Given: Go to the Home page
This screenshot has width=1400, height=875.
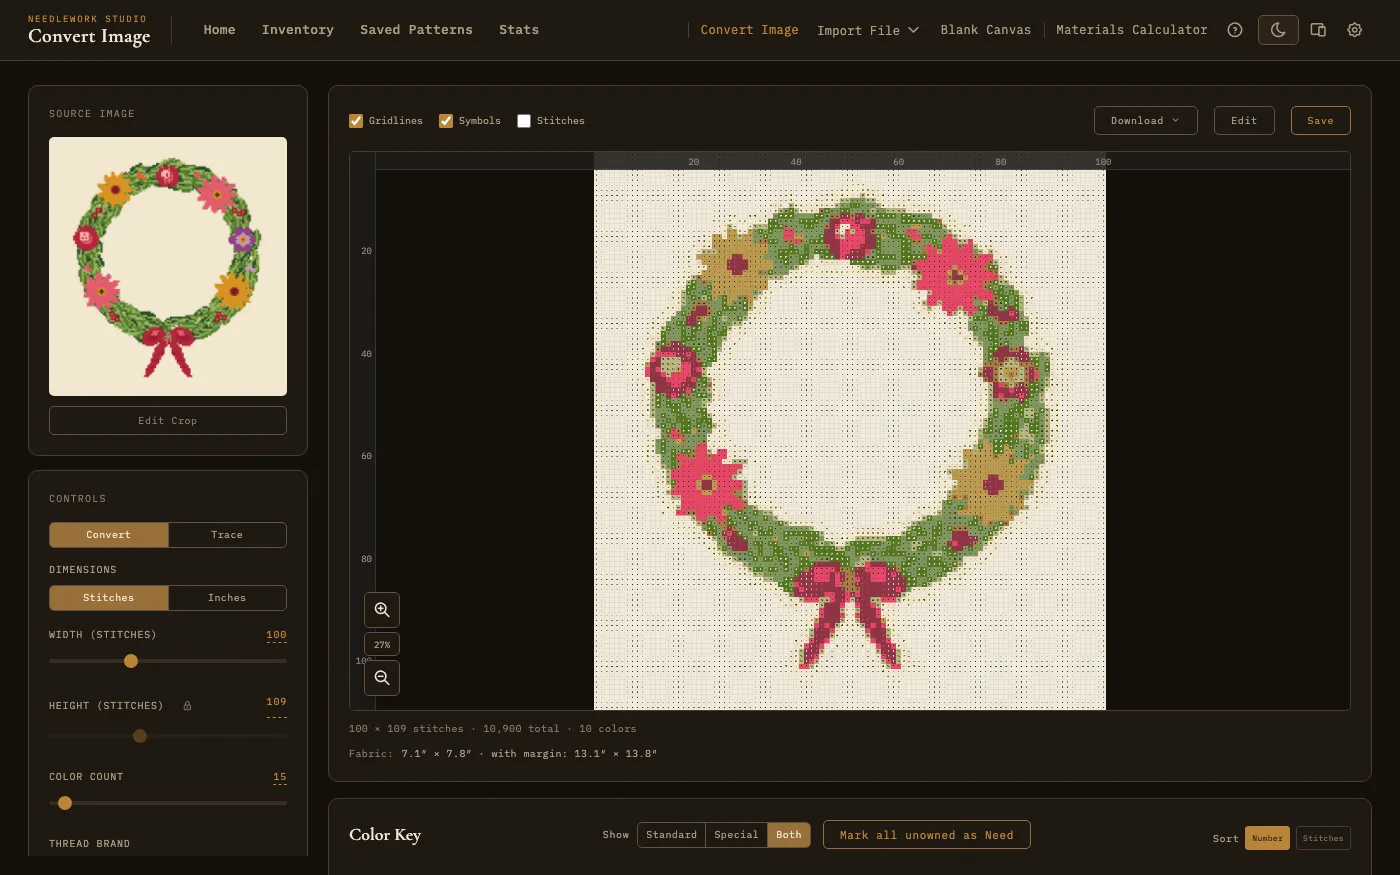Looking at the screenshot, I should pyautogui.click(x=220, y=30).
